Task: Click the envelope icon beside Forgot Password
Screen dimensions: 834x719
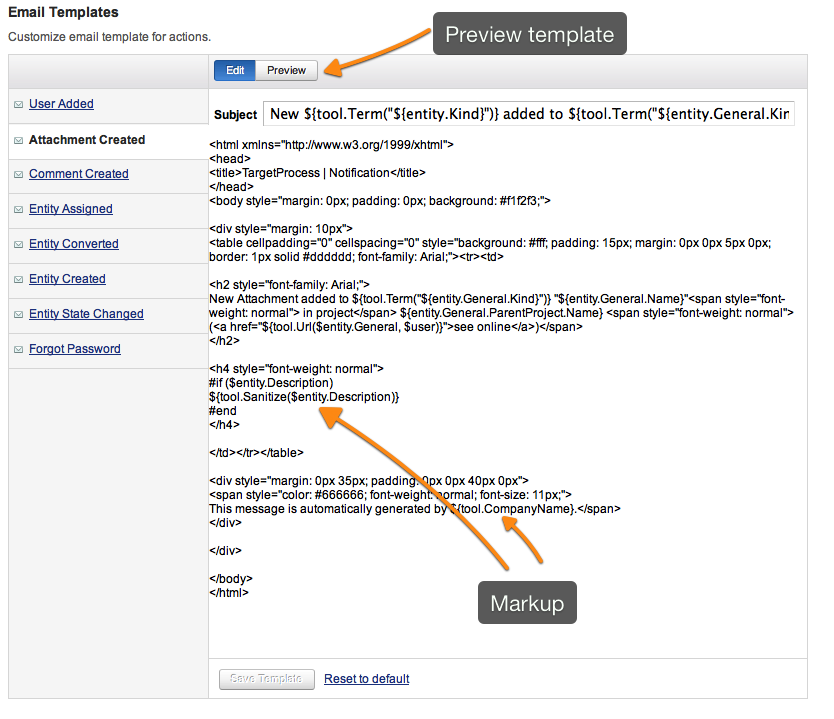Action: pos(17,349)
